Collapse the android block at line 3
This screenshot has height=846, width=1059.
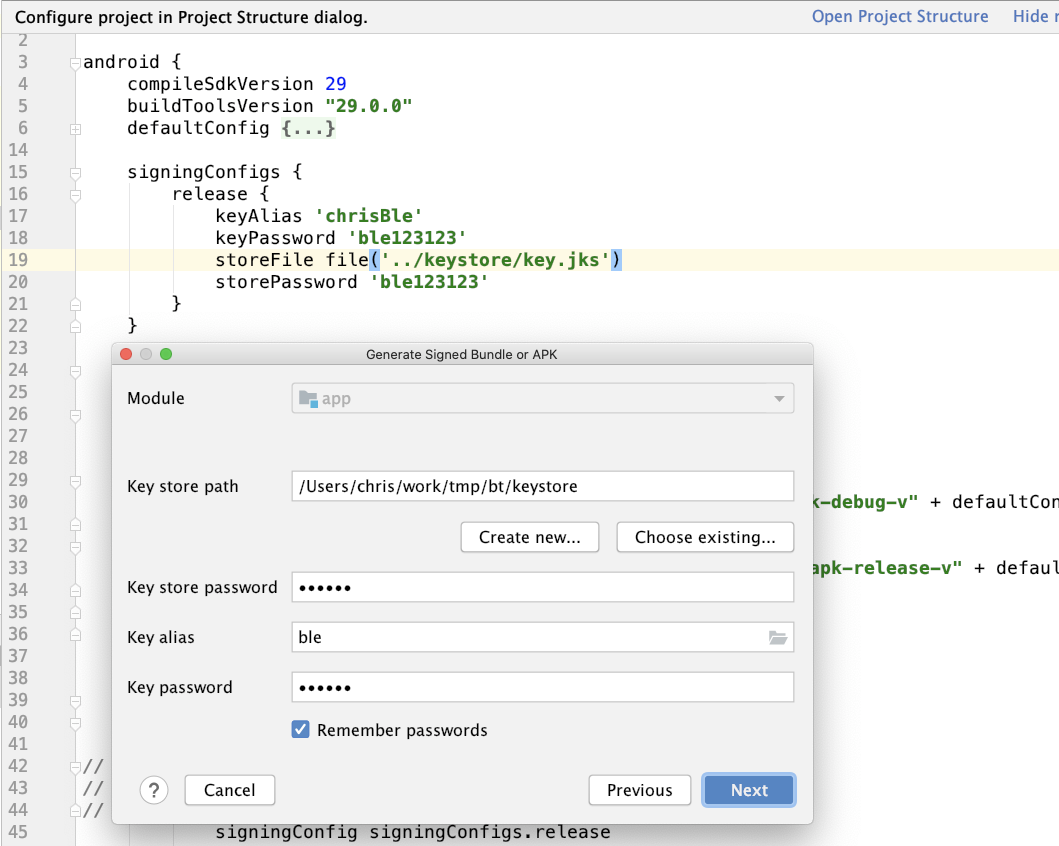click(76, 63)
